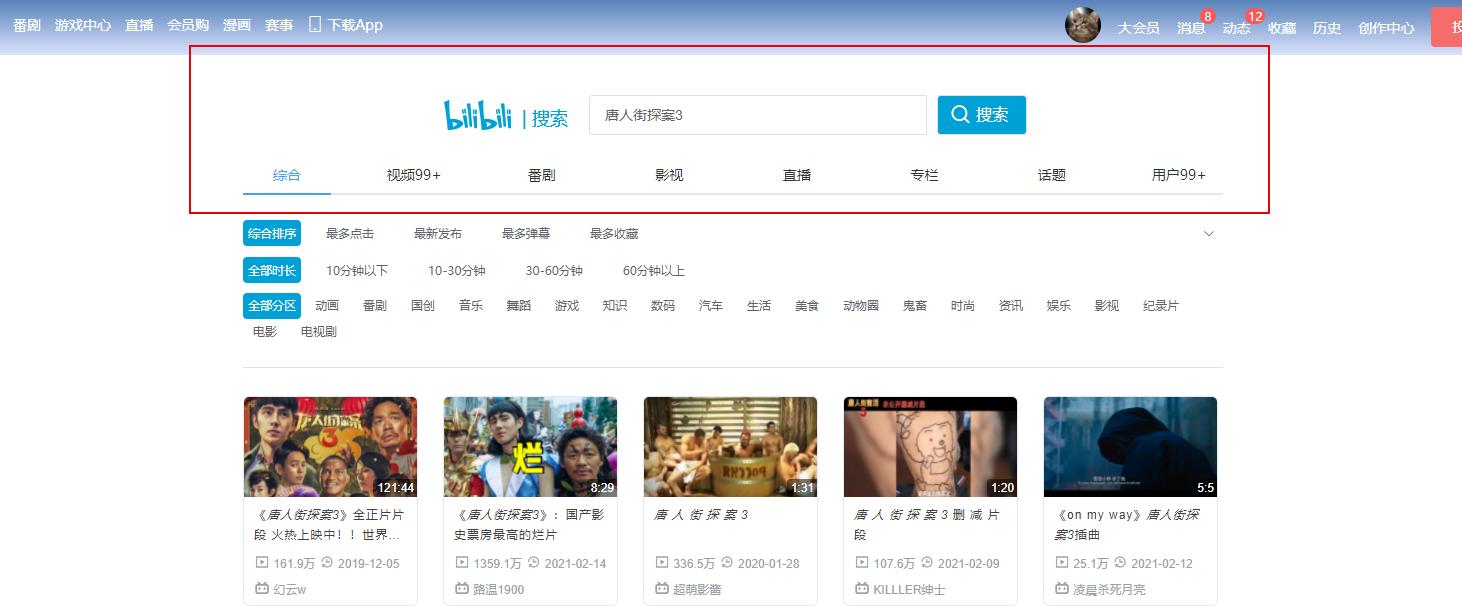
Task: Filter category to 音乐
Action: (x=471, y=306)
